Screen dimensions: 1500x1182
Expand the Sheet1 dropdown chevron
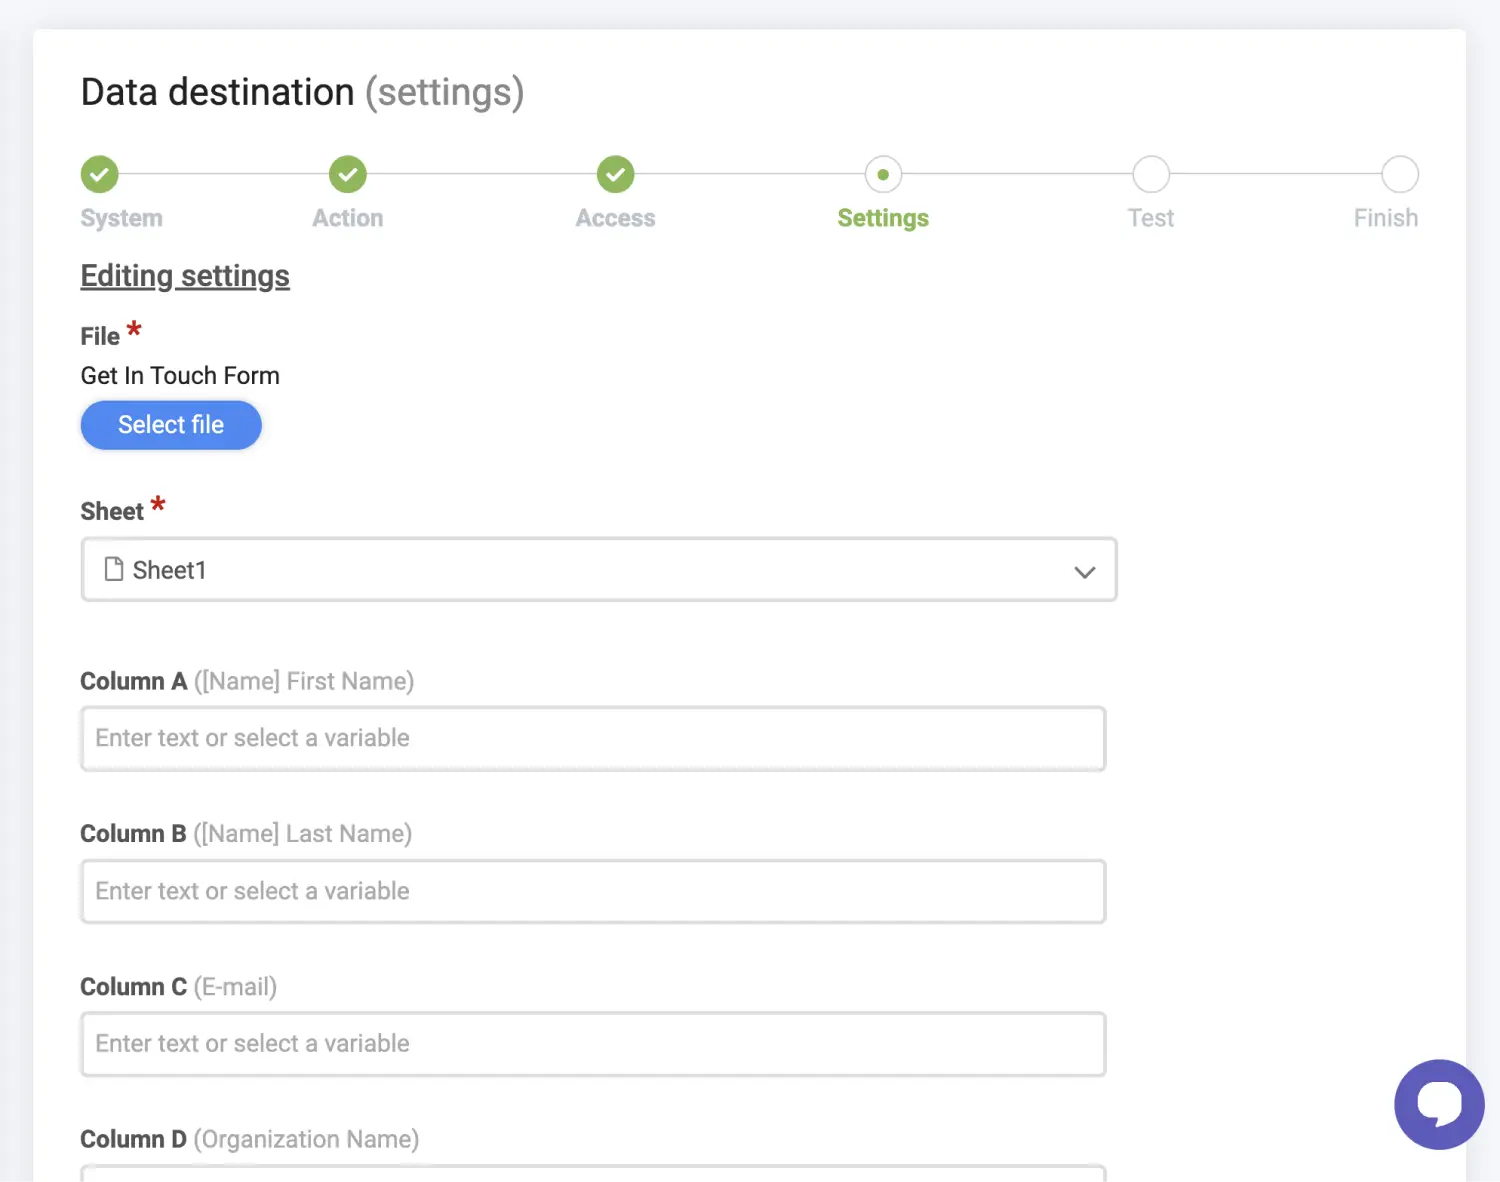coord(1085,572)
